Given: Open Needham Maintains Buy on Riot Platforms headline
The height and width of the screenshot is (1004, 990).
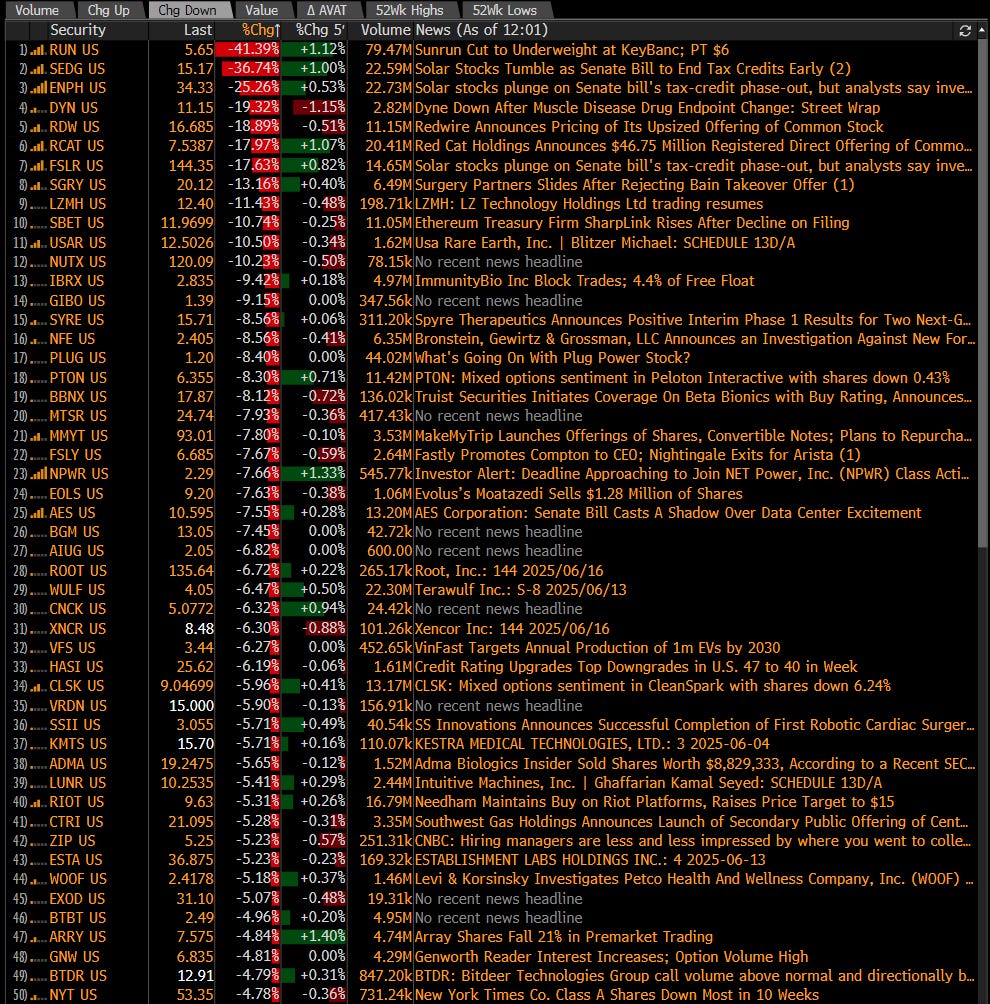Looking at the screenshot, I should [654, 802].
